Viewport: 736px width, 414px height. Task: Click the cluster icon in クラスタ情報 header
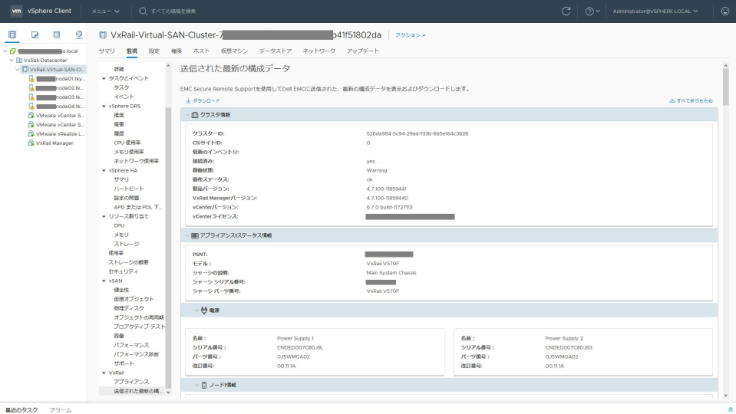tap(195, 115)
